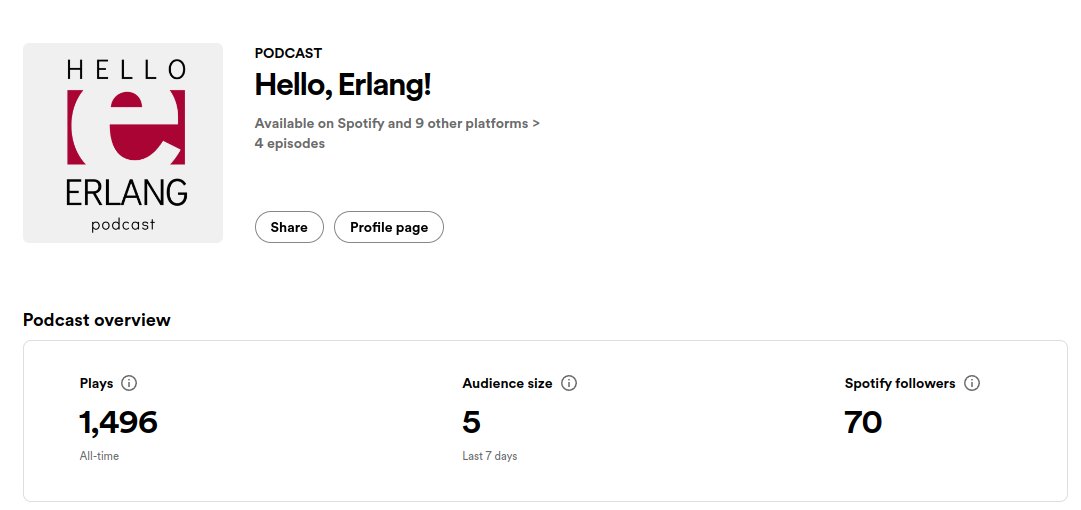The image size is (1081, 510).
Task: Select the audience size value 5
Action: [x=472, y=422]
